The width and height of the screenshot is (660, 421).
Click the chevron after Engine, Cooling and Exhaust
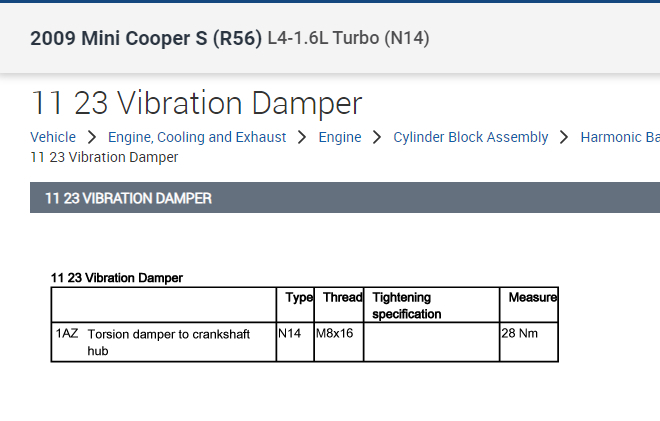coord(302,137)
